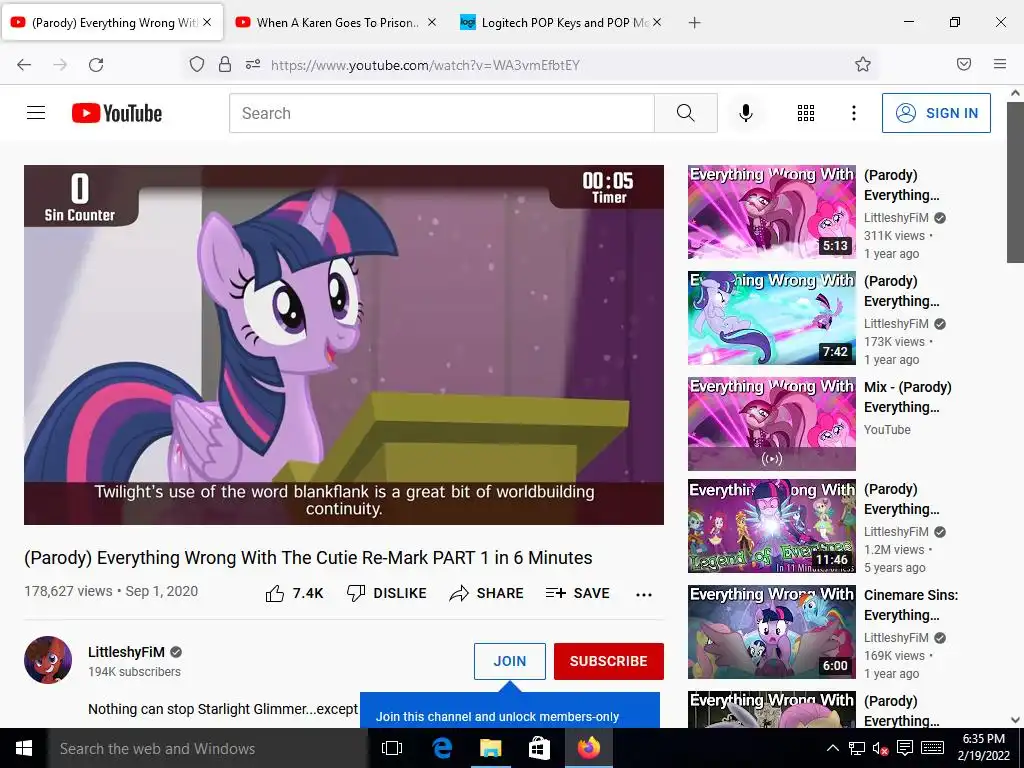Open the Windows Start menu
The image size is (1024, 768).
tap(24, 748)
